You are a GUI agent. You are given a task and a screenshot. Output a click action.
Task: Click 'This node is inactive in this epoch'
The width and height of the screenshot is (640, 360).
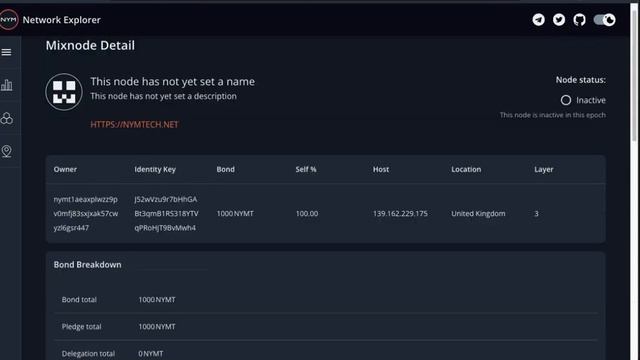click(x=553, y=115)
